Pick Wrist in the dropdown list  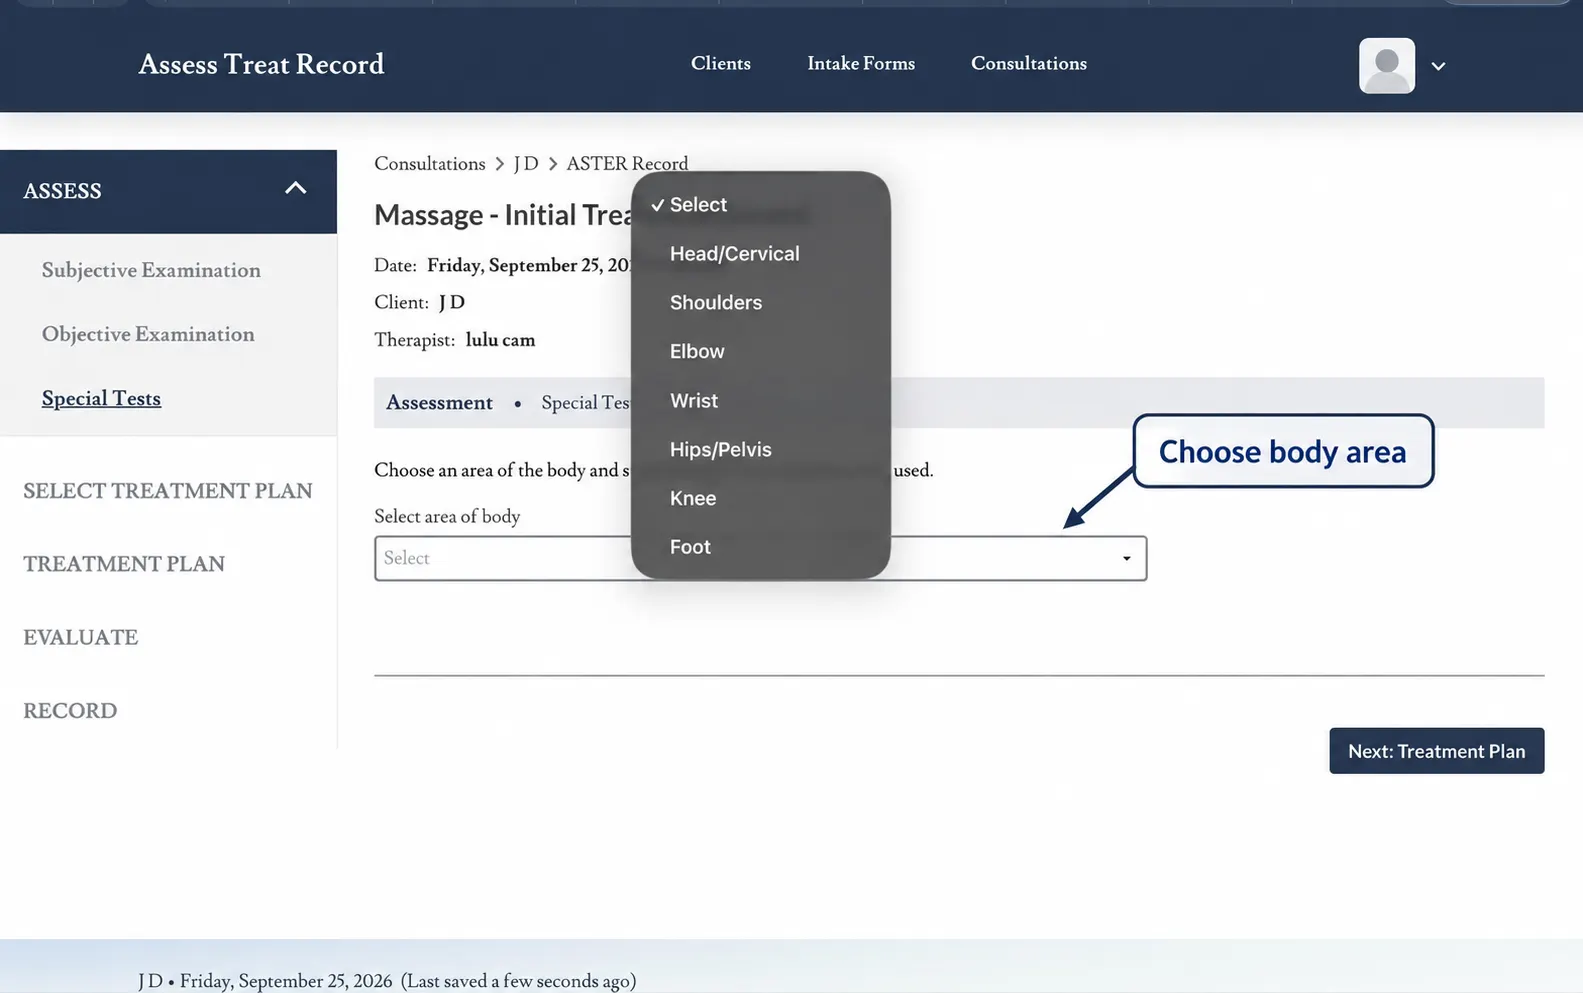pos(694,401)
